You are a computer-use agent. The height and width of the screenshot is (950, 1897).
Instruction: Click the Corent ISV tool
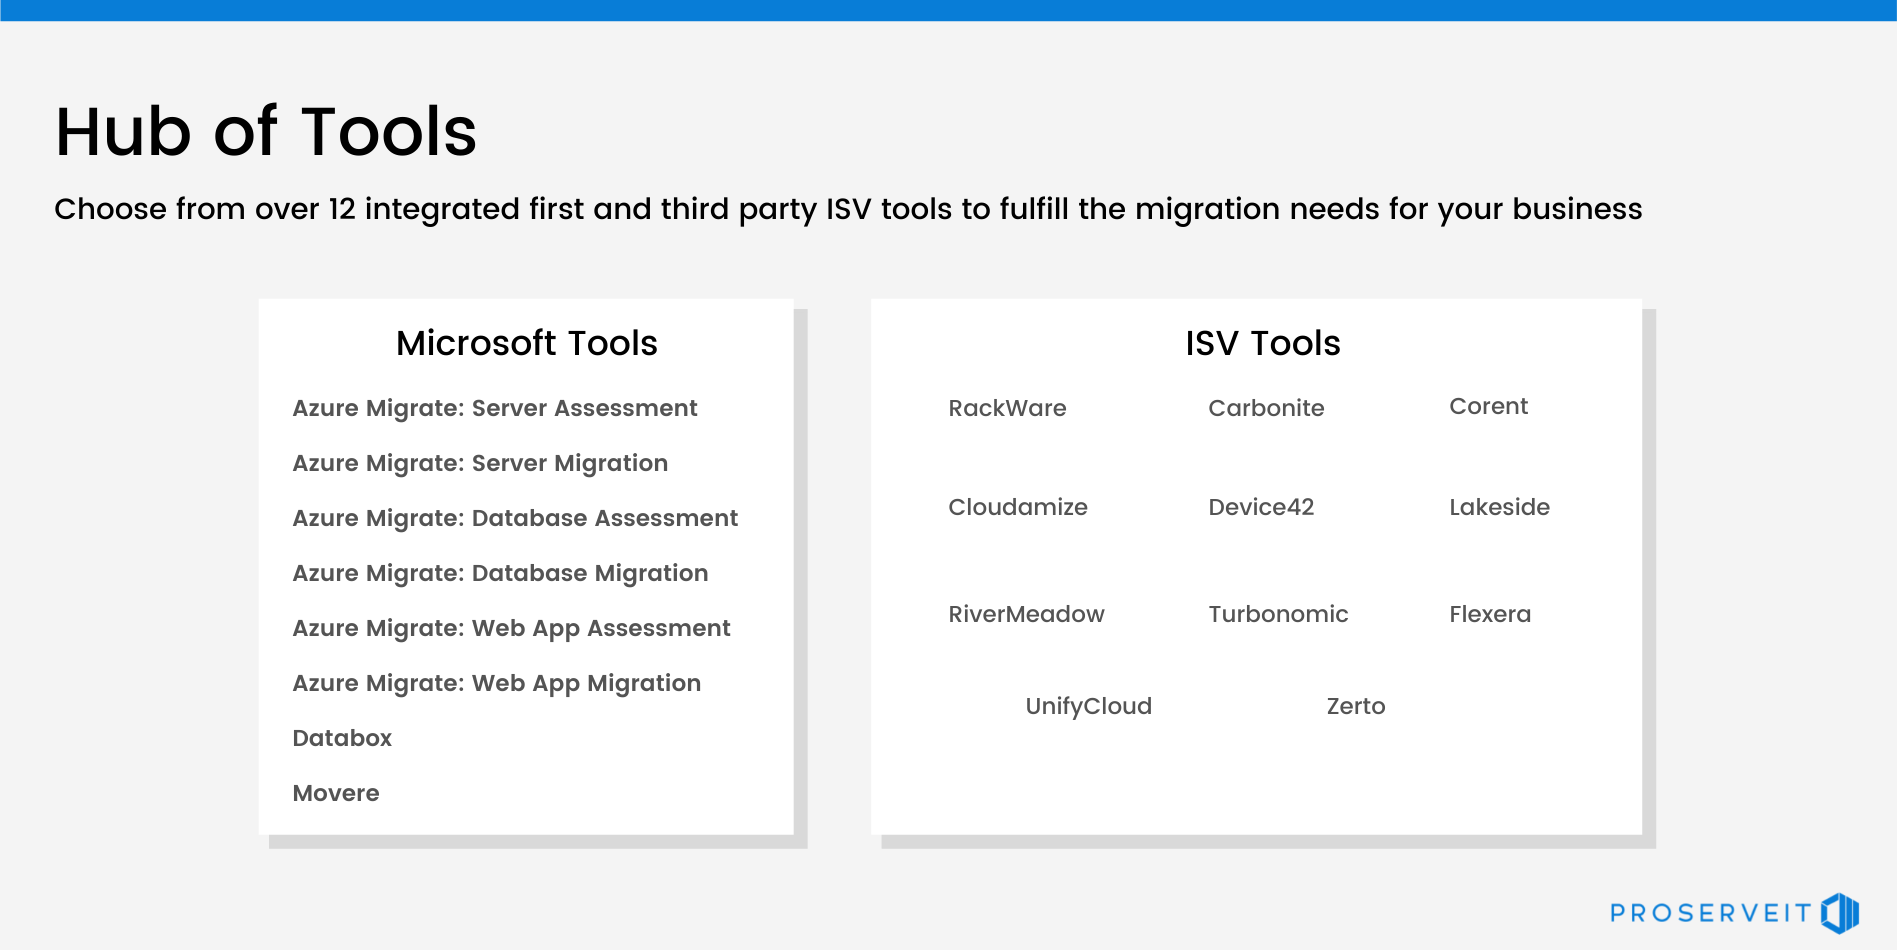[1488, 406]
